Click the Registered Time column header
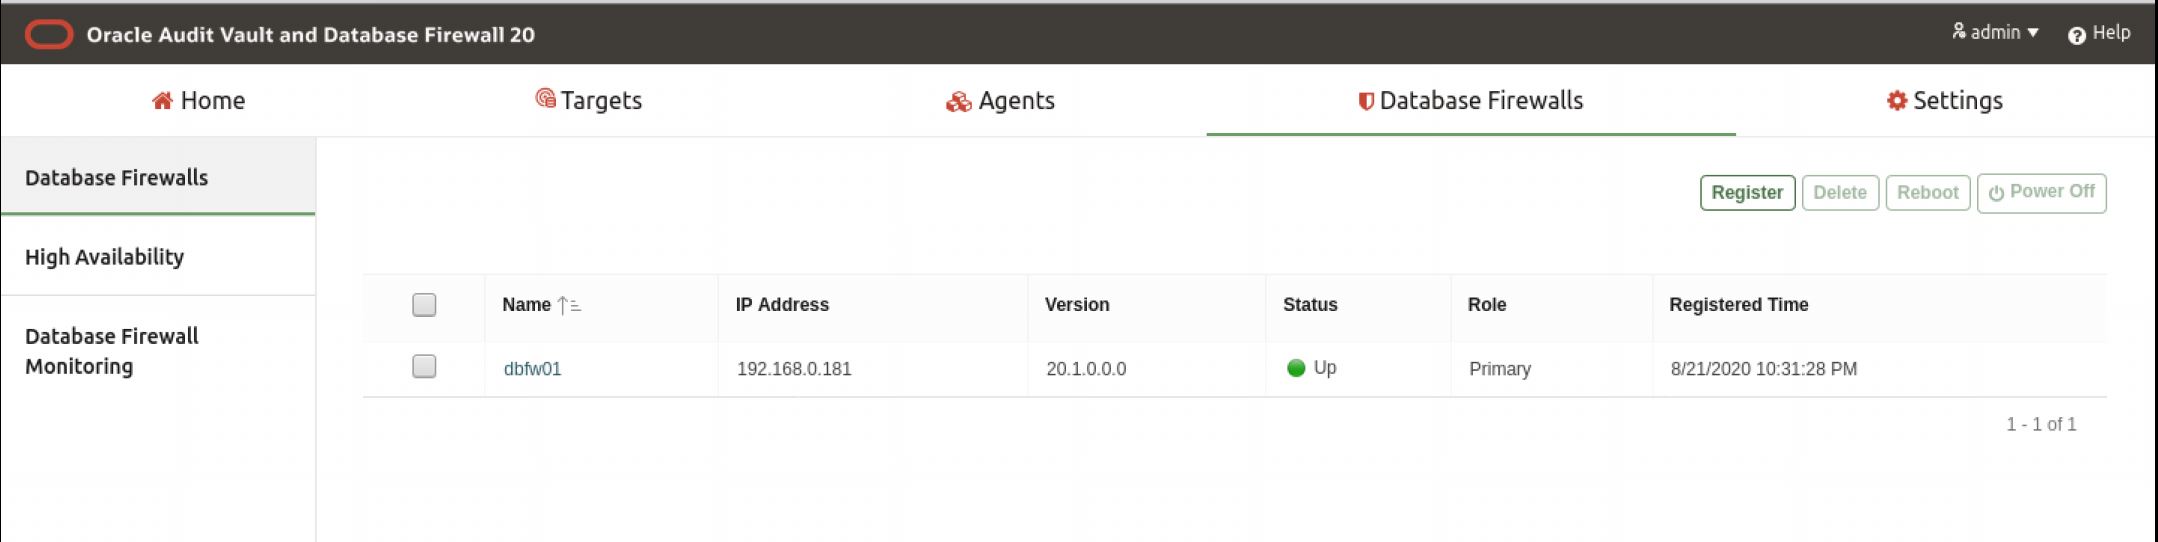Viewport: 2158px width, 542px height. [1738, 305]
